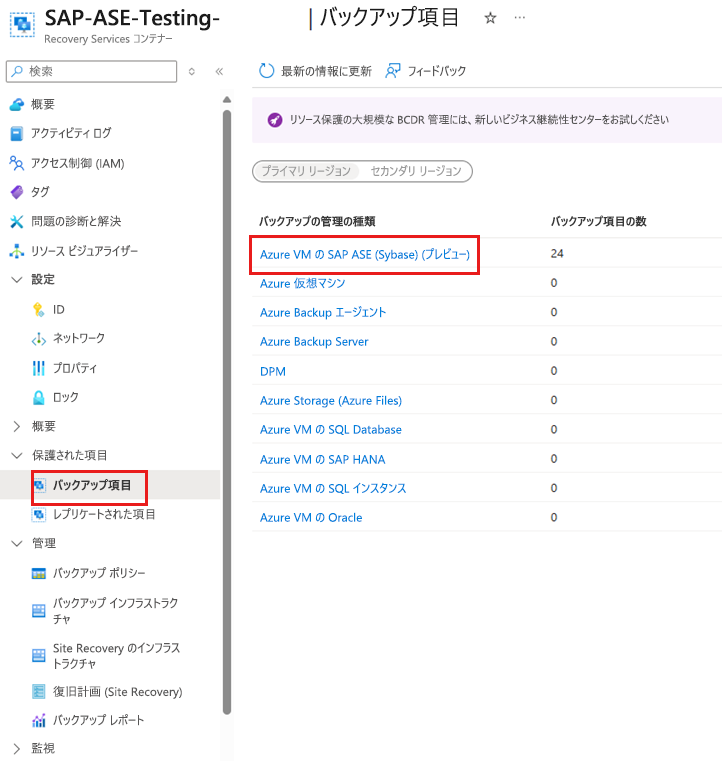Click the バックアップ項目の数 column header
Image resolution: width=722 pixels, height=761 pixels.
(x=598, y=222)
